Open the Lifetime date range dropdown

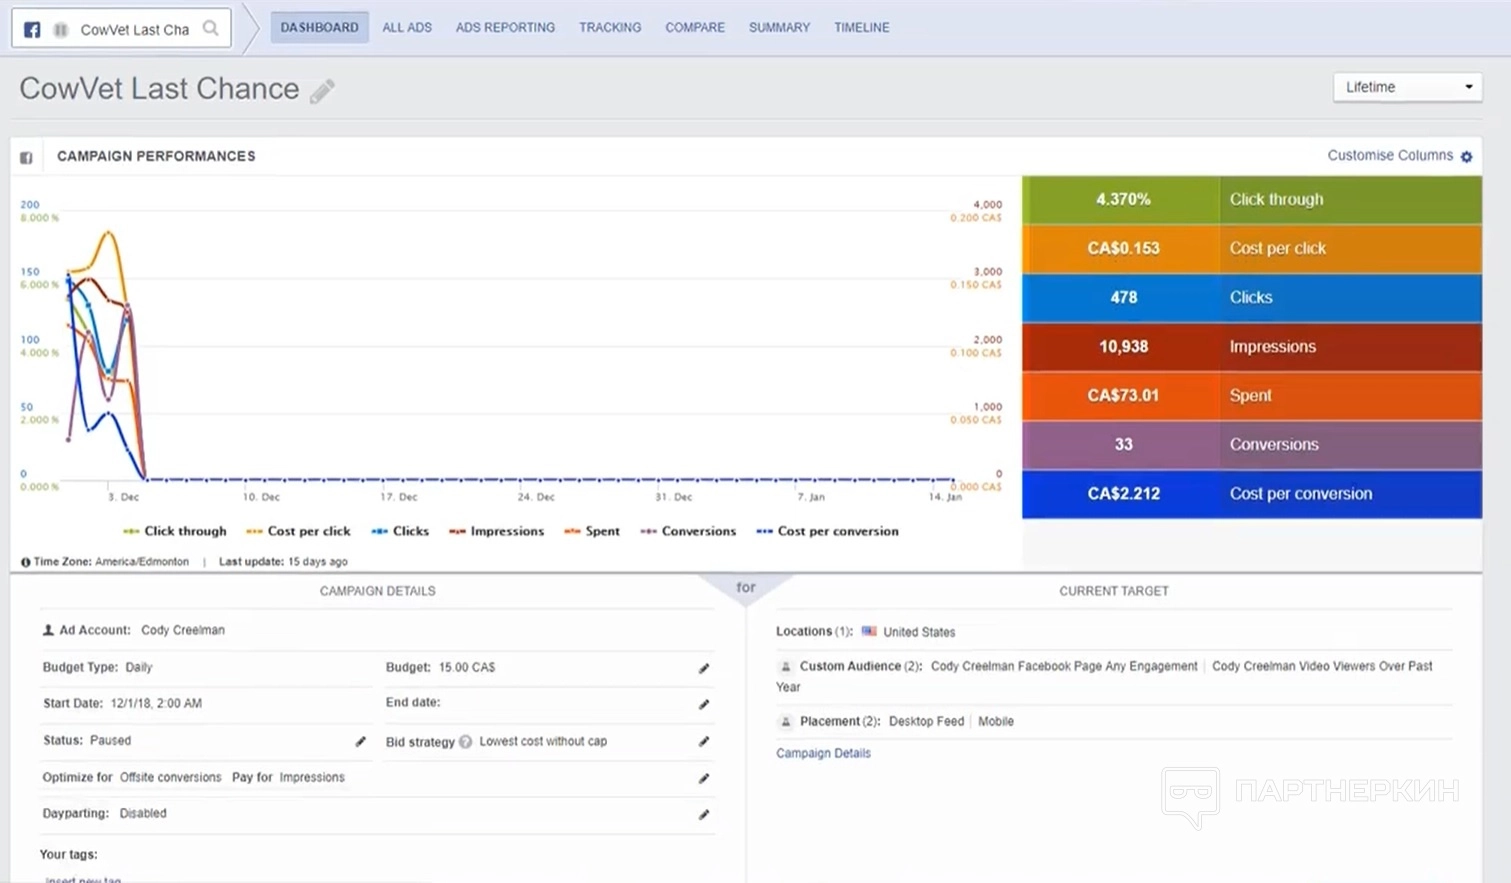tap(1407, 87)
